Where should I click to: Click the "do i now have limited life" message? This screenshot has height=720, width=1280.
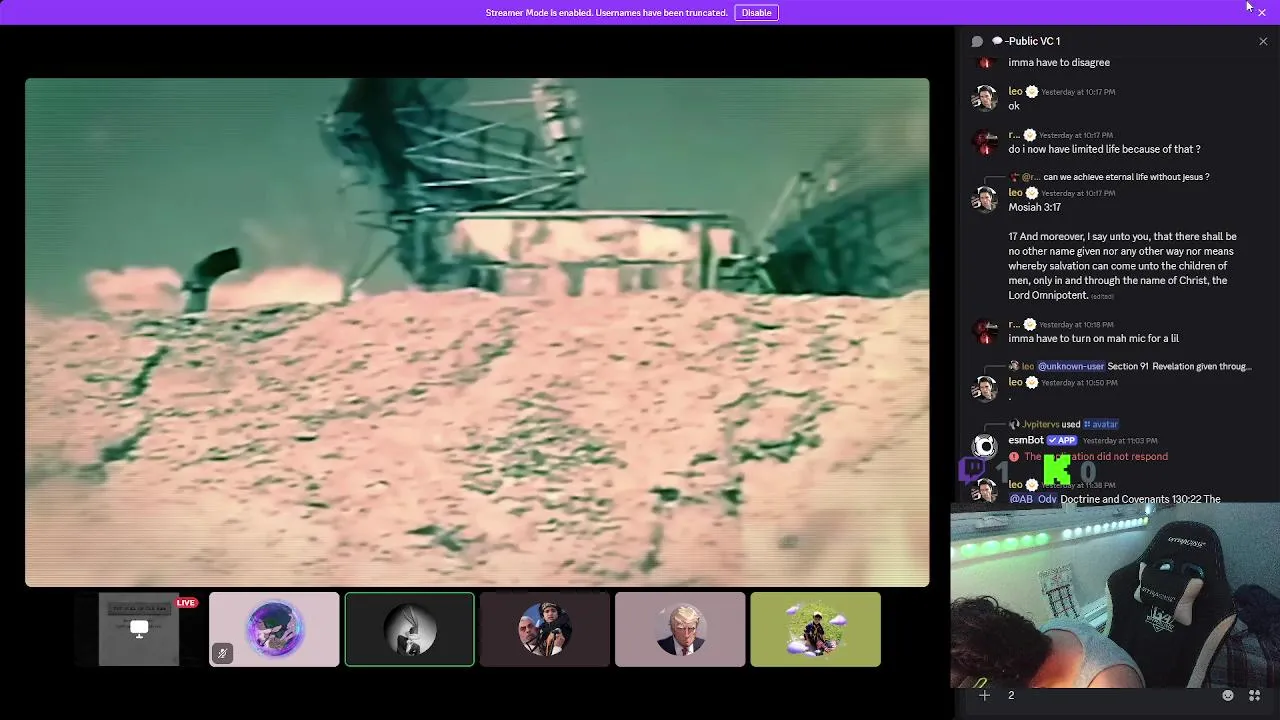1104,149
